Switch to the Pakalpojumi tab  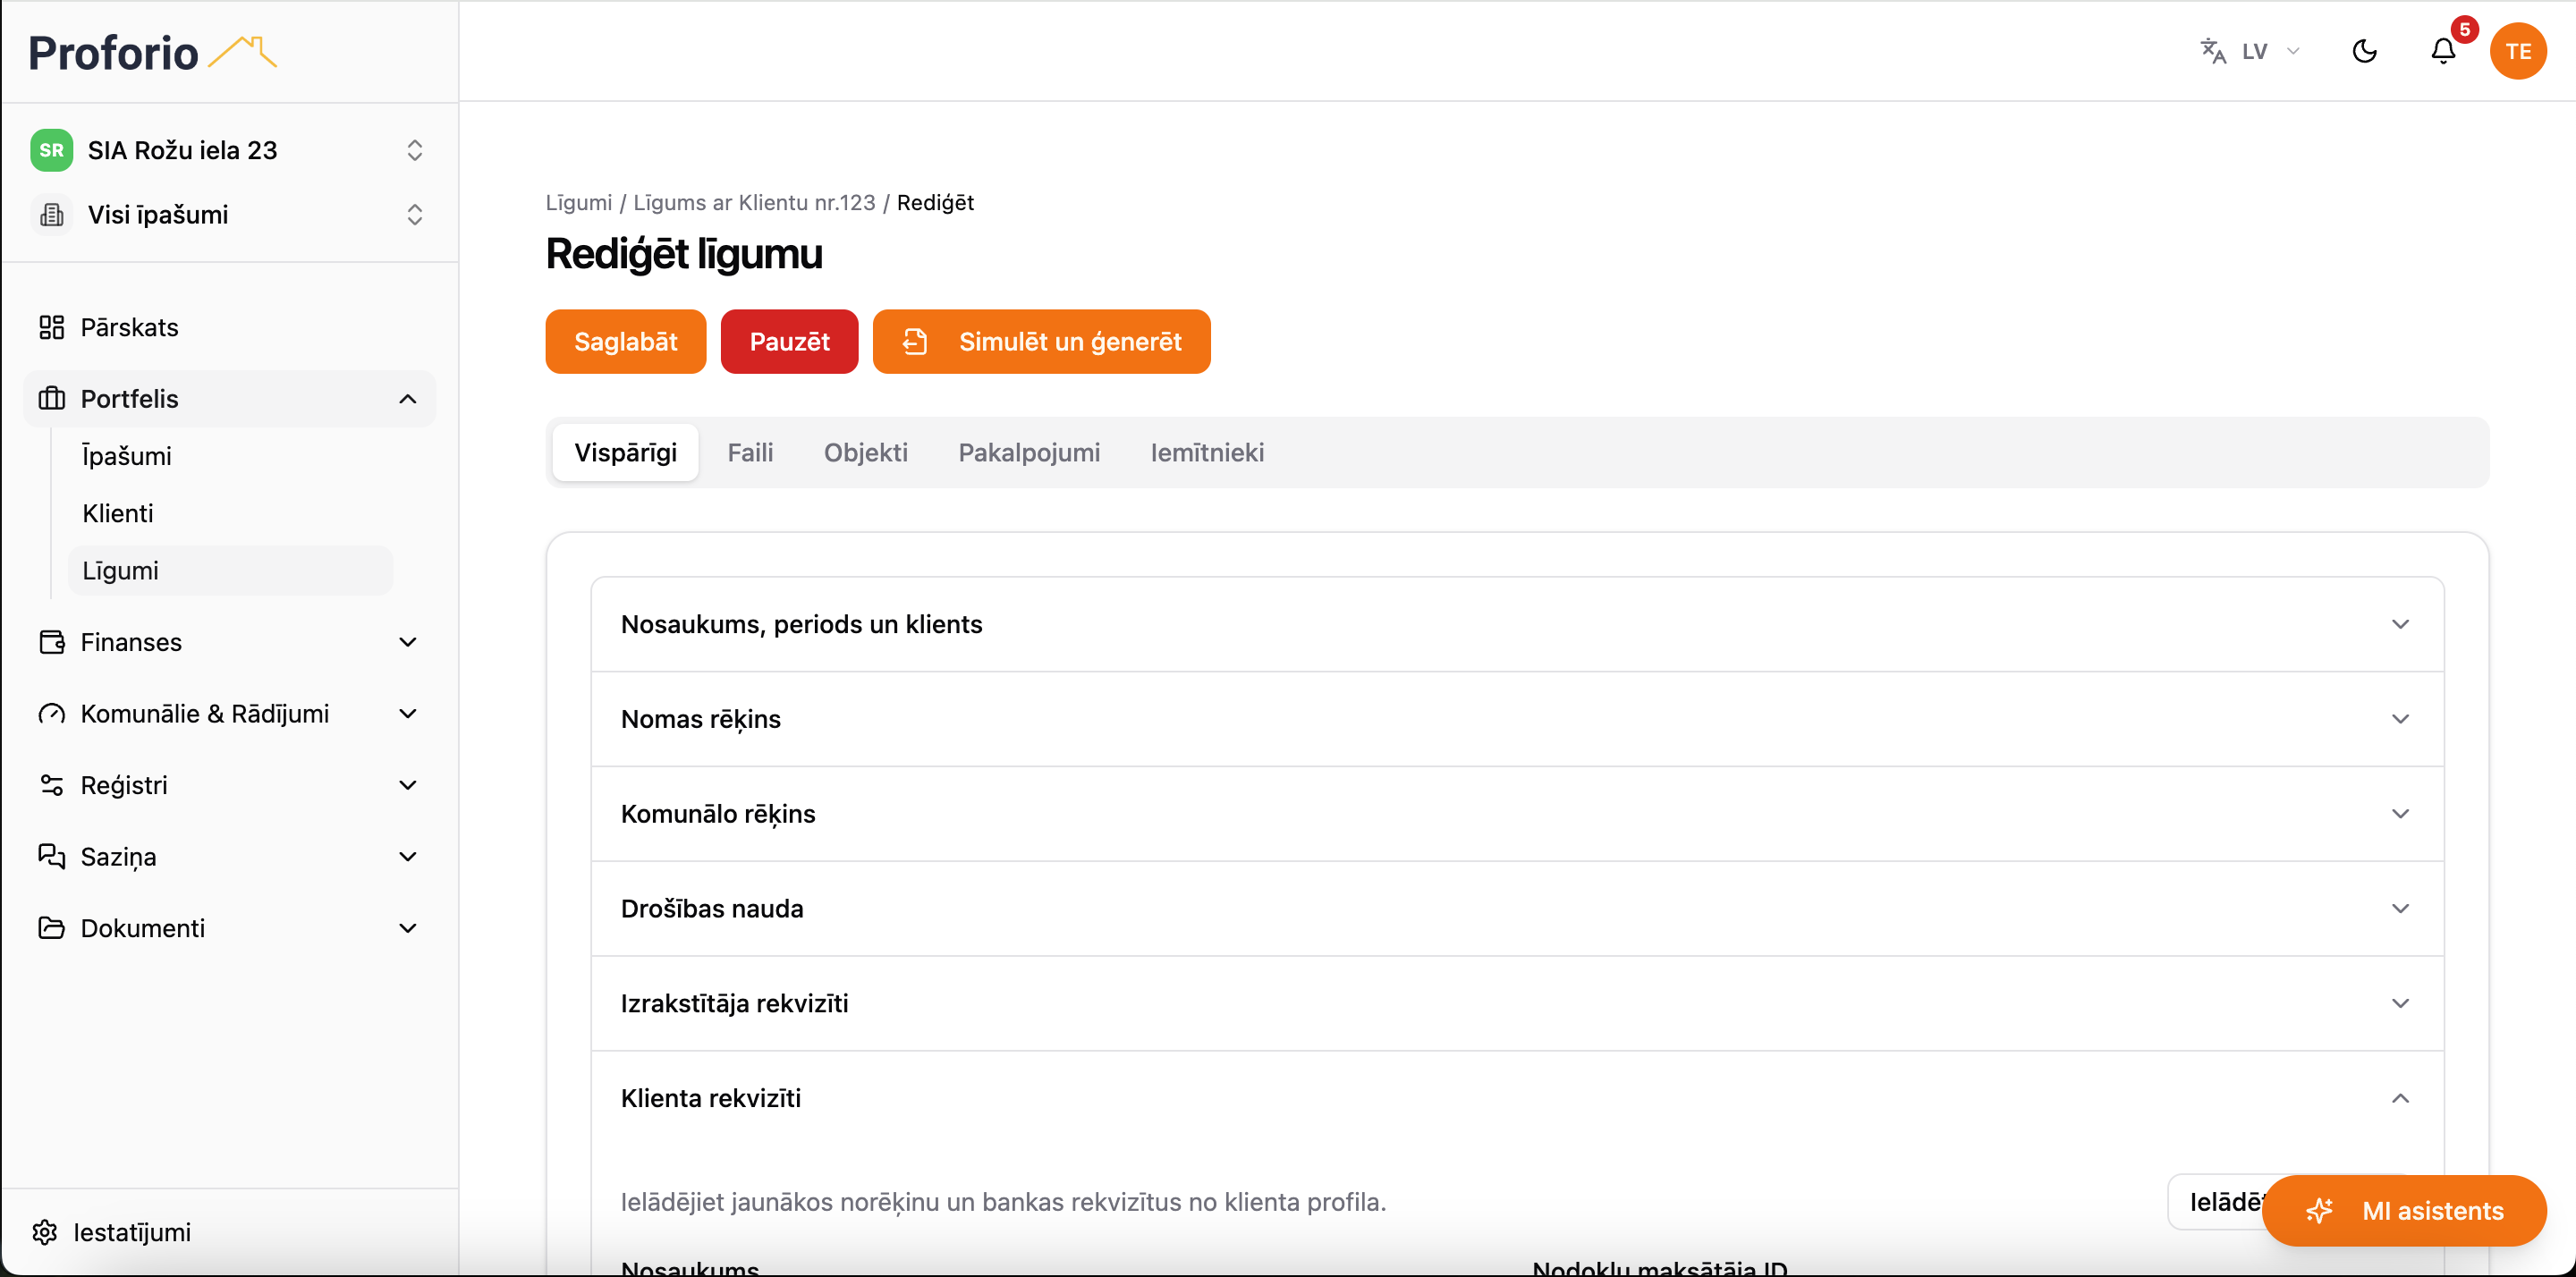point(1029,453)
